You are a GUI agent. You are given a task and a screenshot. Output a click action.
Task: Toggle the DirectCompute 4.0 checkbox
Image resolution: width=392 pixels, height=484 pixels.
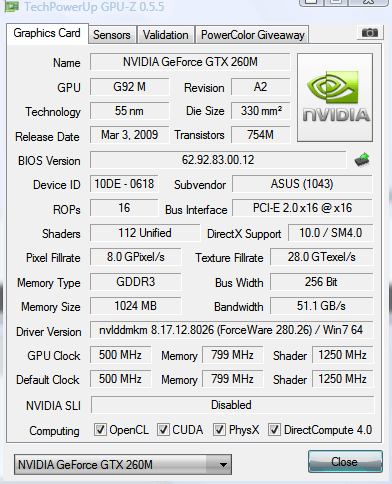274,429
